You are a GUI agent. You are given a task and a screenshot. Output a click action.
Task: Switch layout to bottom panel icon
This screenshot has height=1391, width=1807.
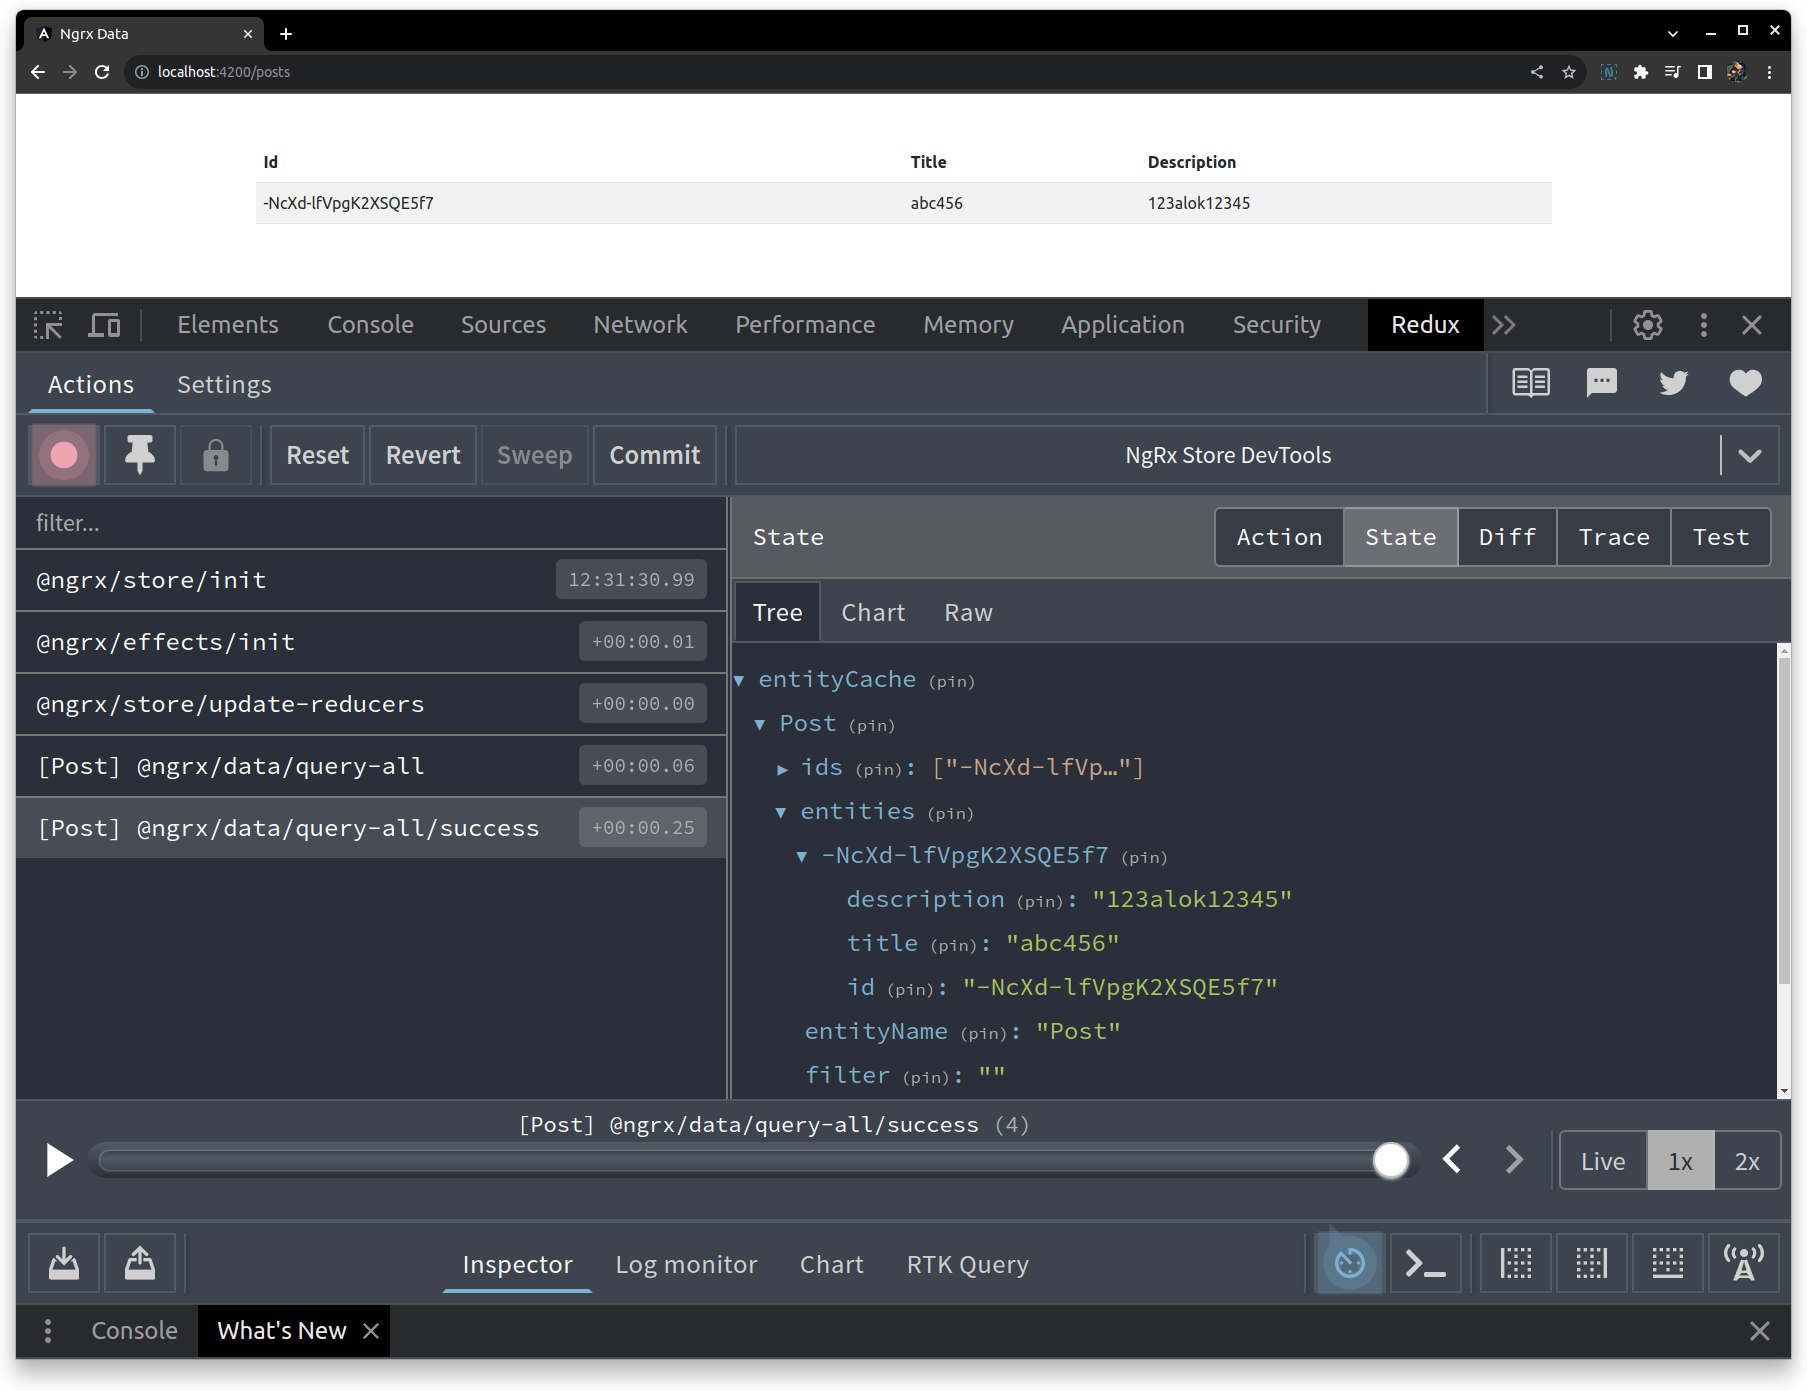1668,1263
